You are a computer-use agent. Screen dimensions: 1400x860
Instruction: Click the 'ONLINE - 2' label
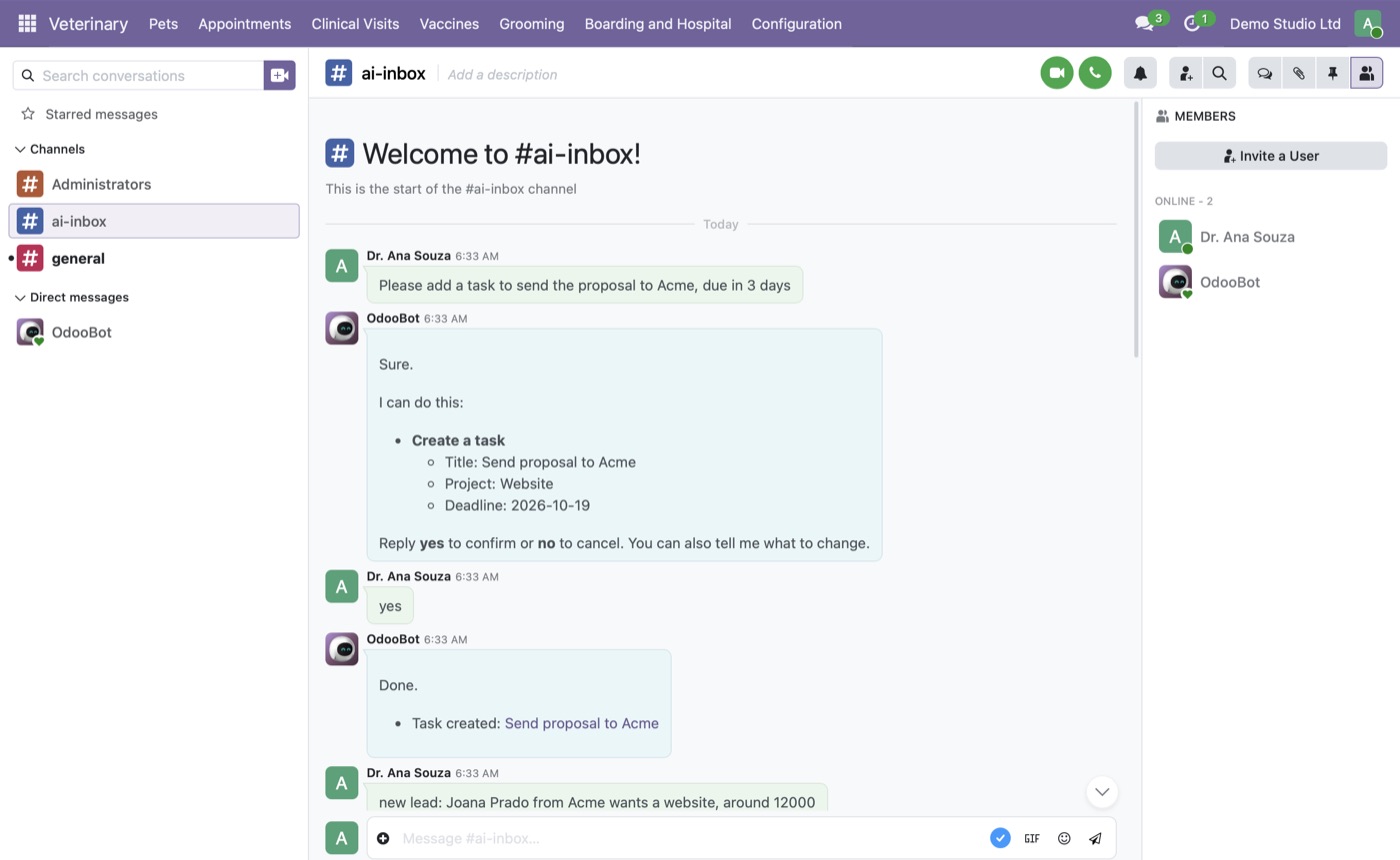click(x=1184, y=201)
